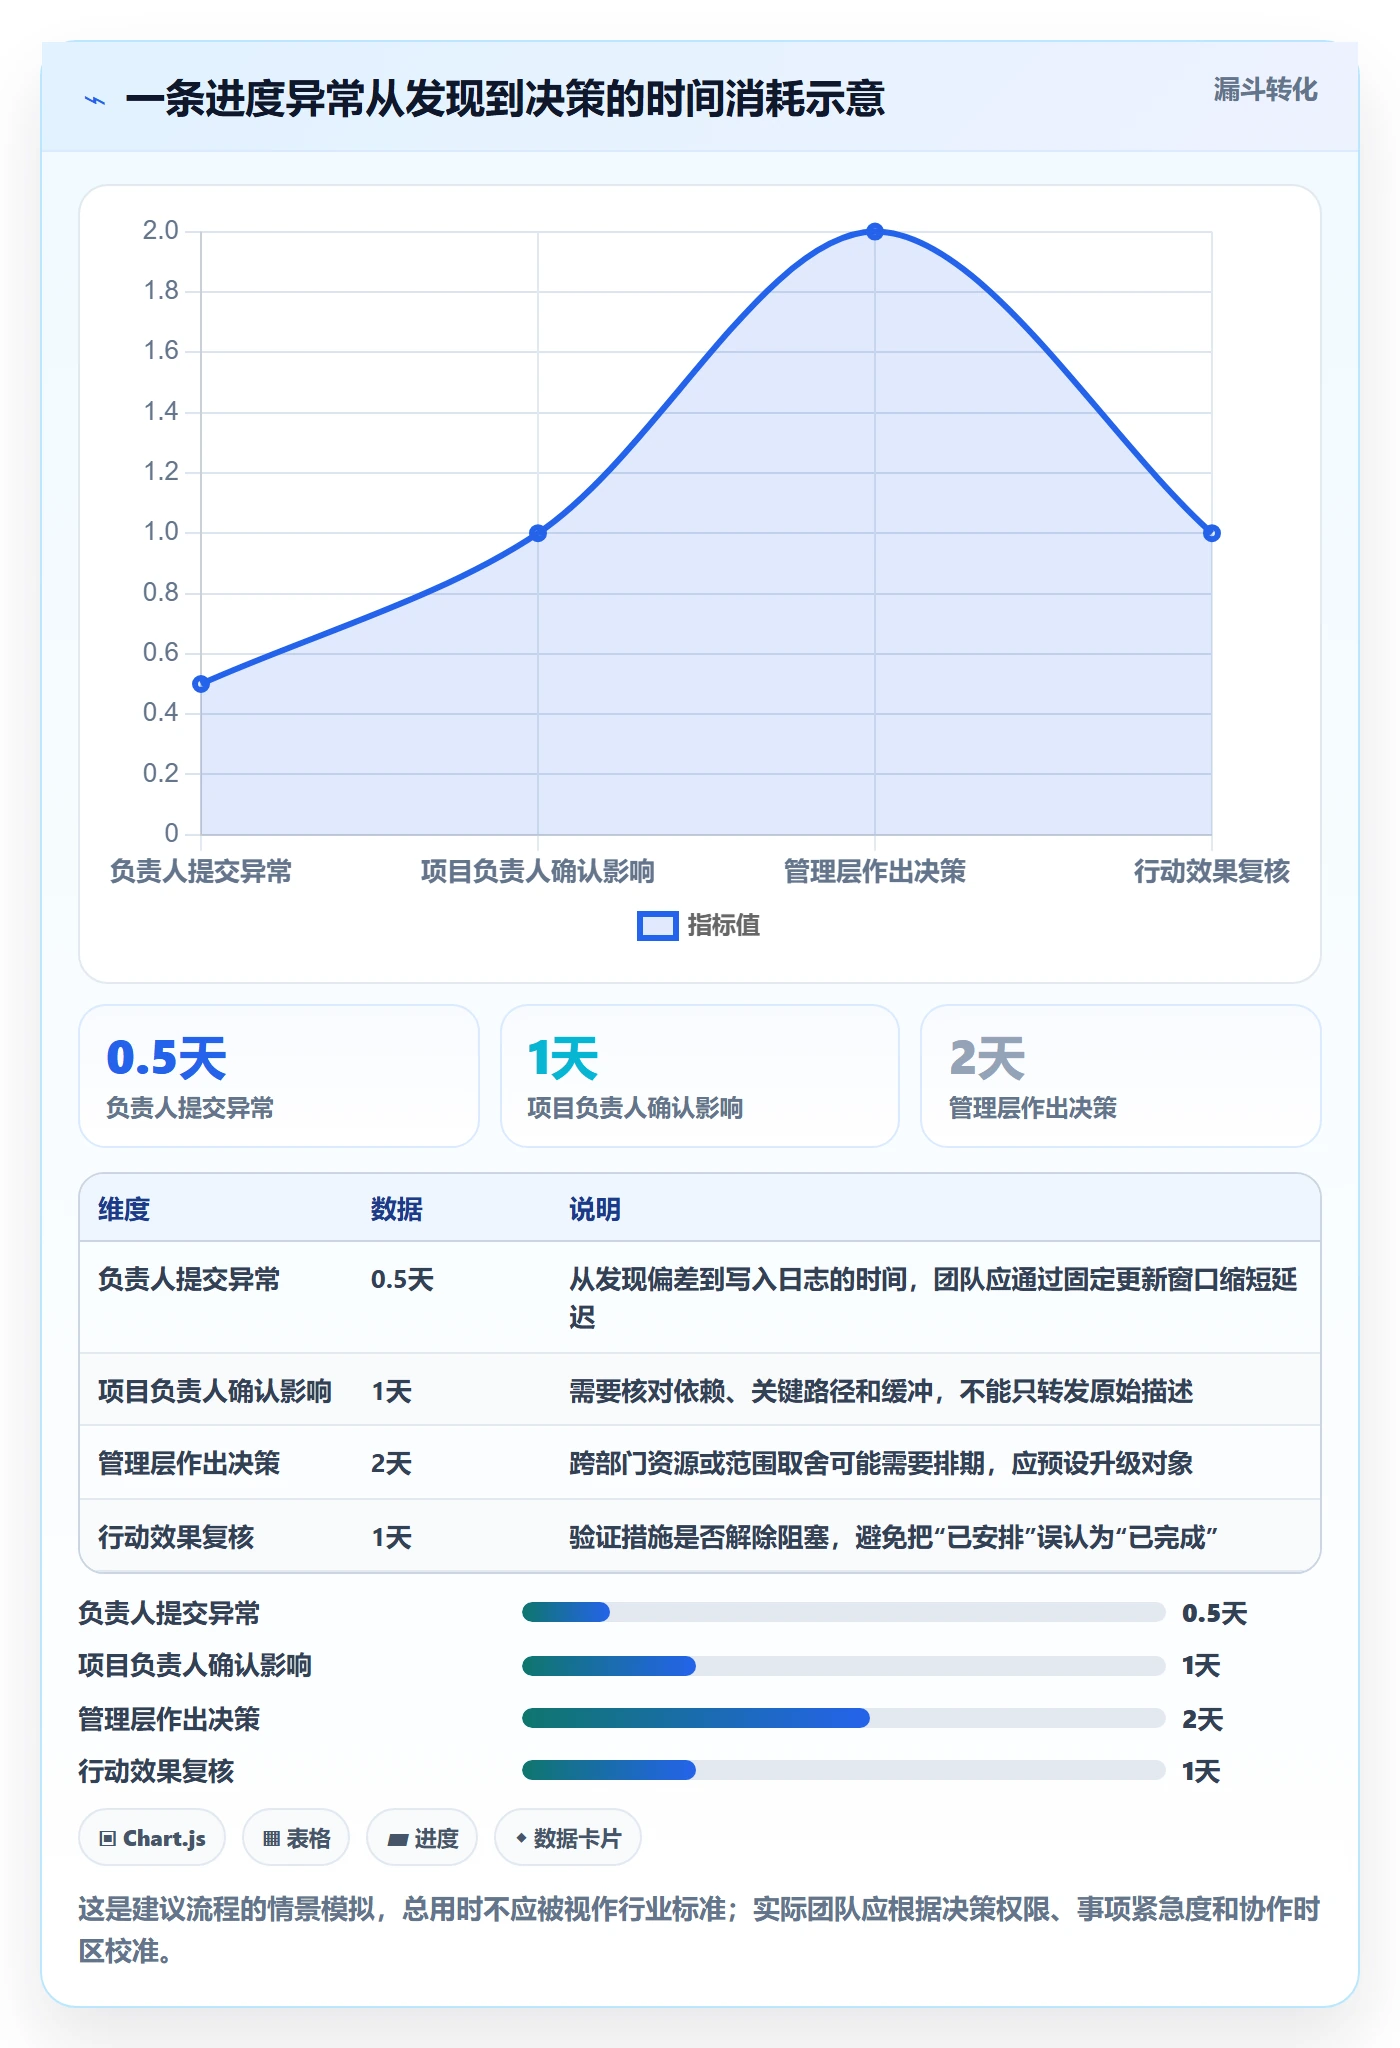
Task: Click the 表格 chip
Action: 296,1838
